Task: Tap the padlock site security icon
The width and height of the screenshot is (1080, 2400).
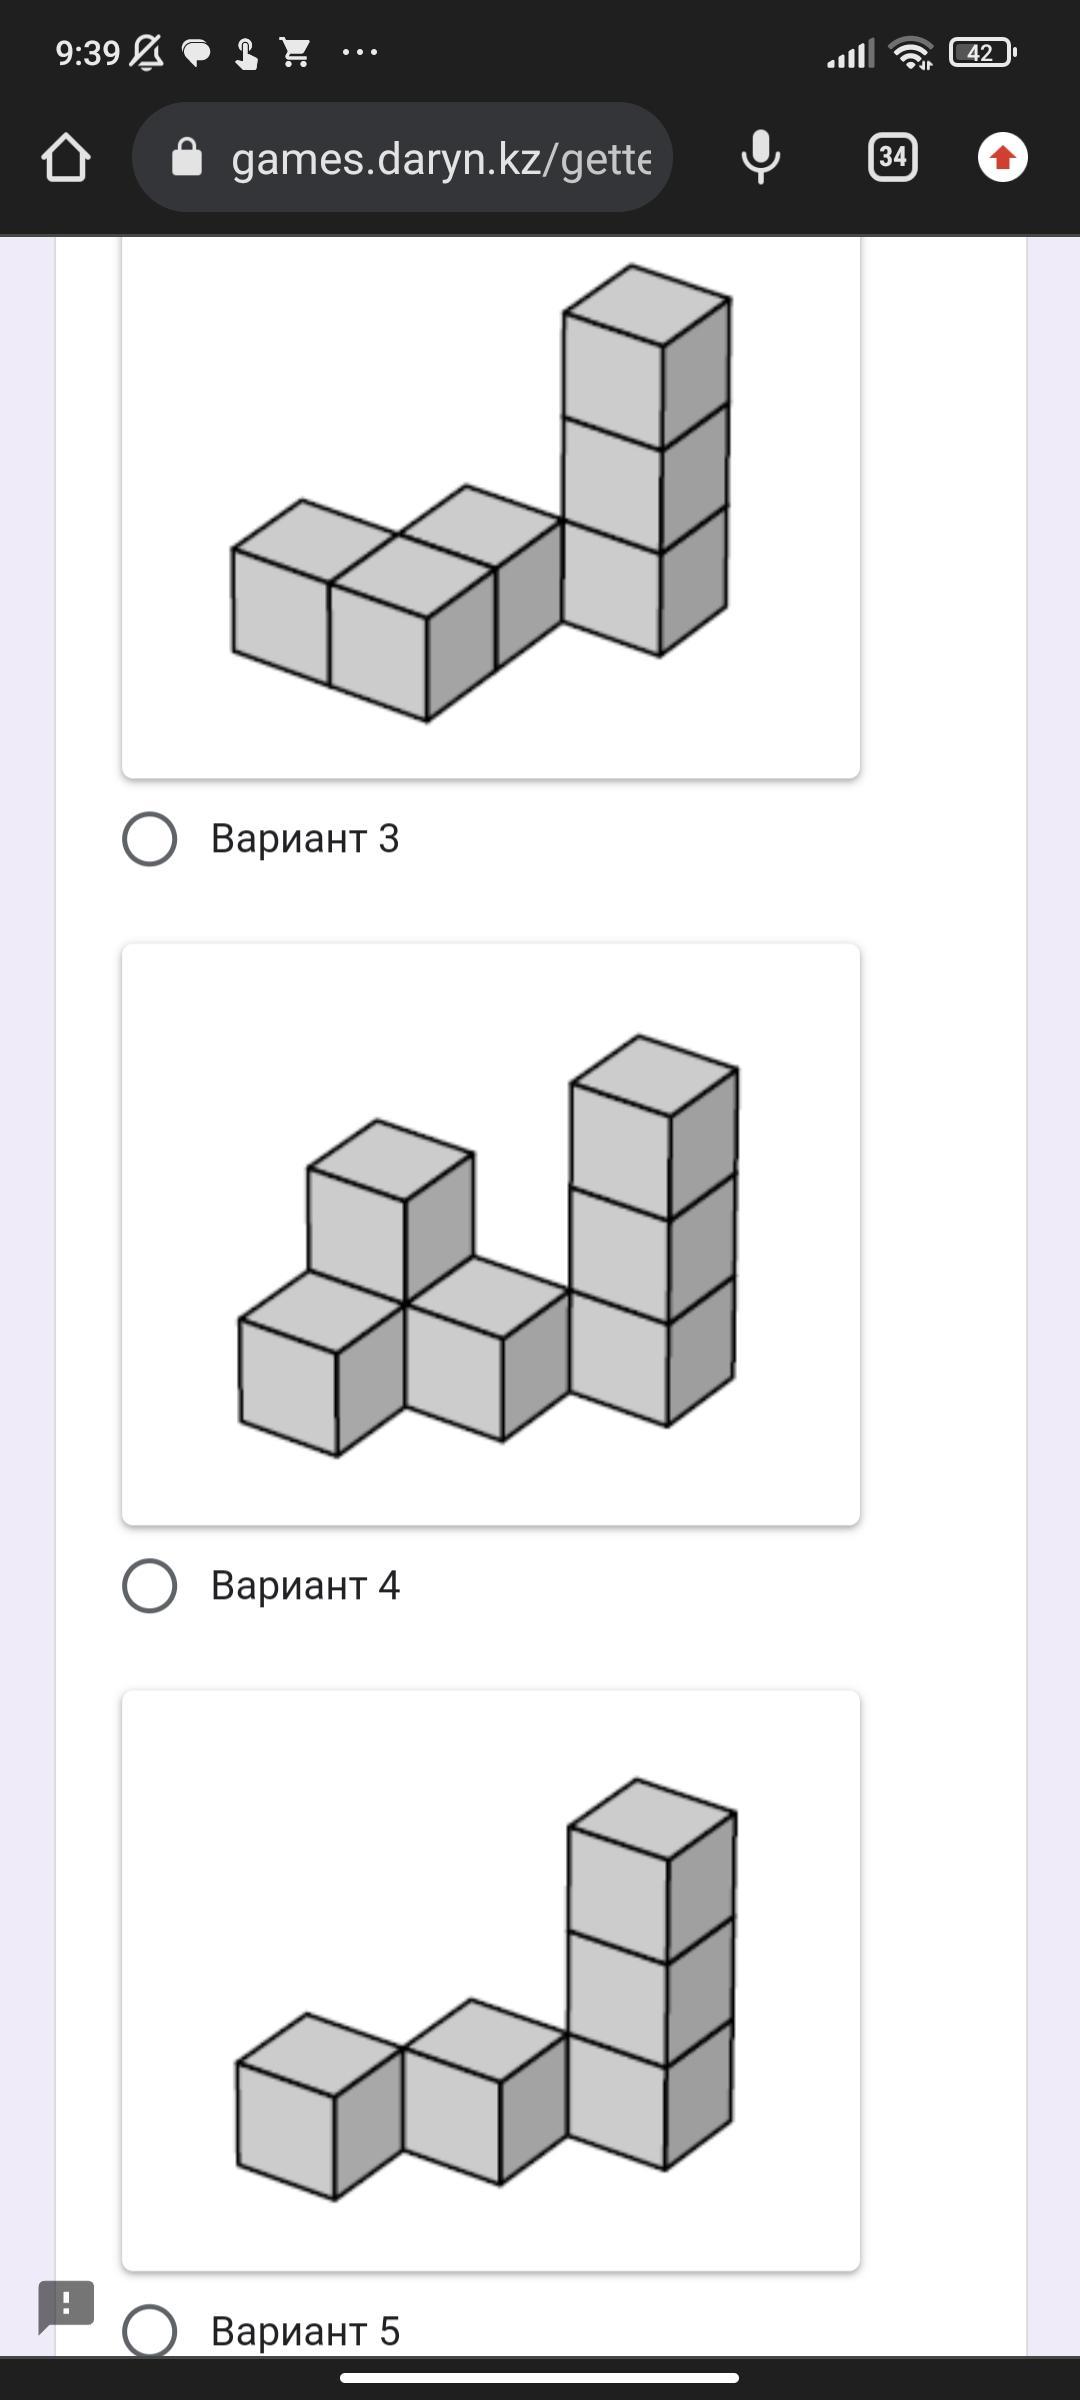Action: coord(187,157)
